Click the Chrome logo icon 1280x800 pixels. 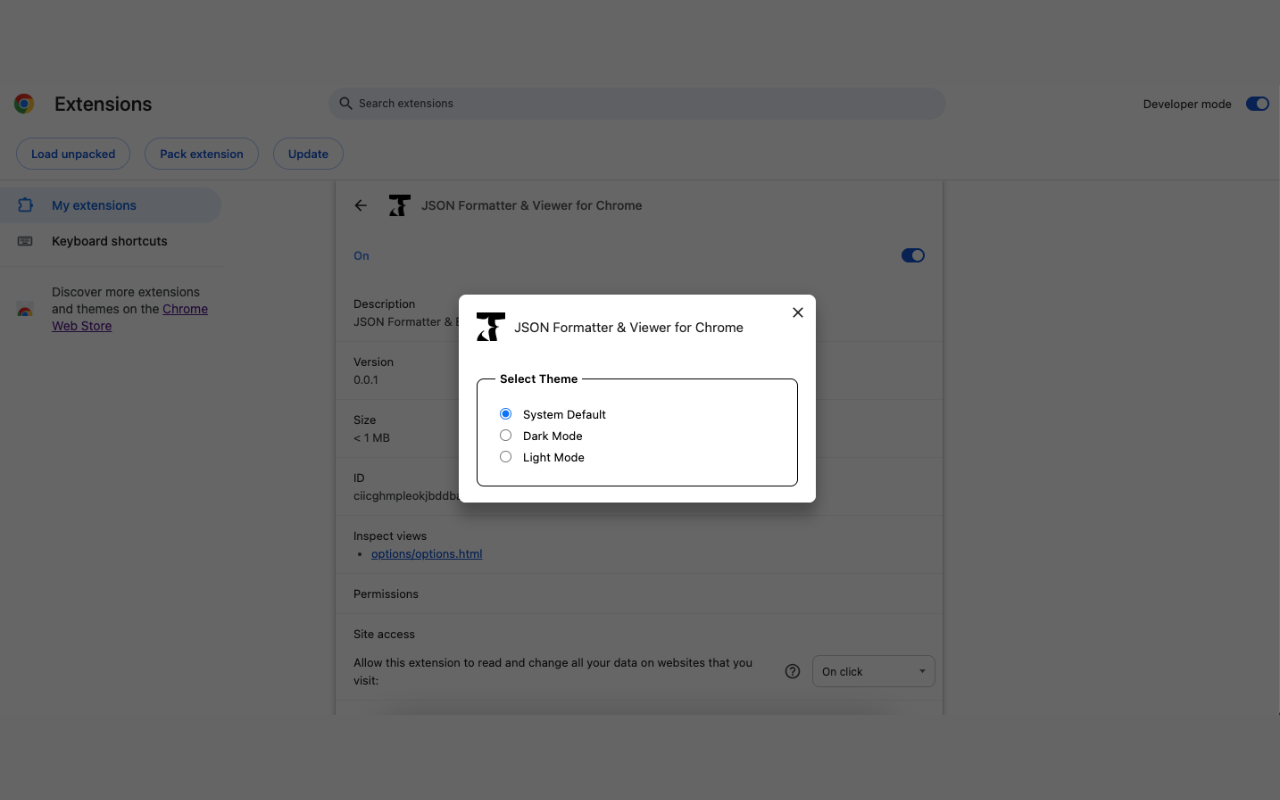pos(23,103)
